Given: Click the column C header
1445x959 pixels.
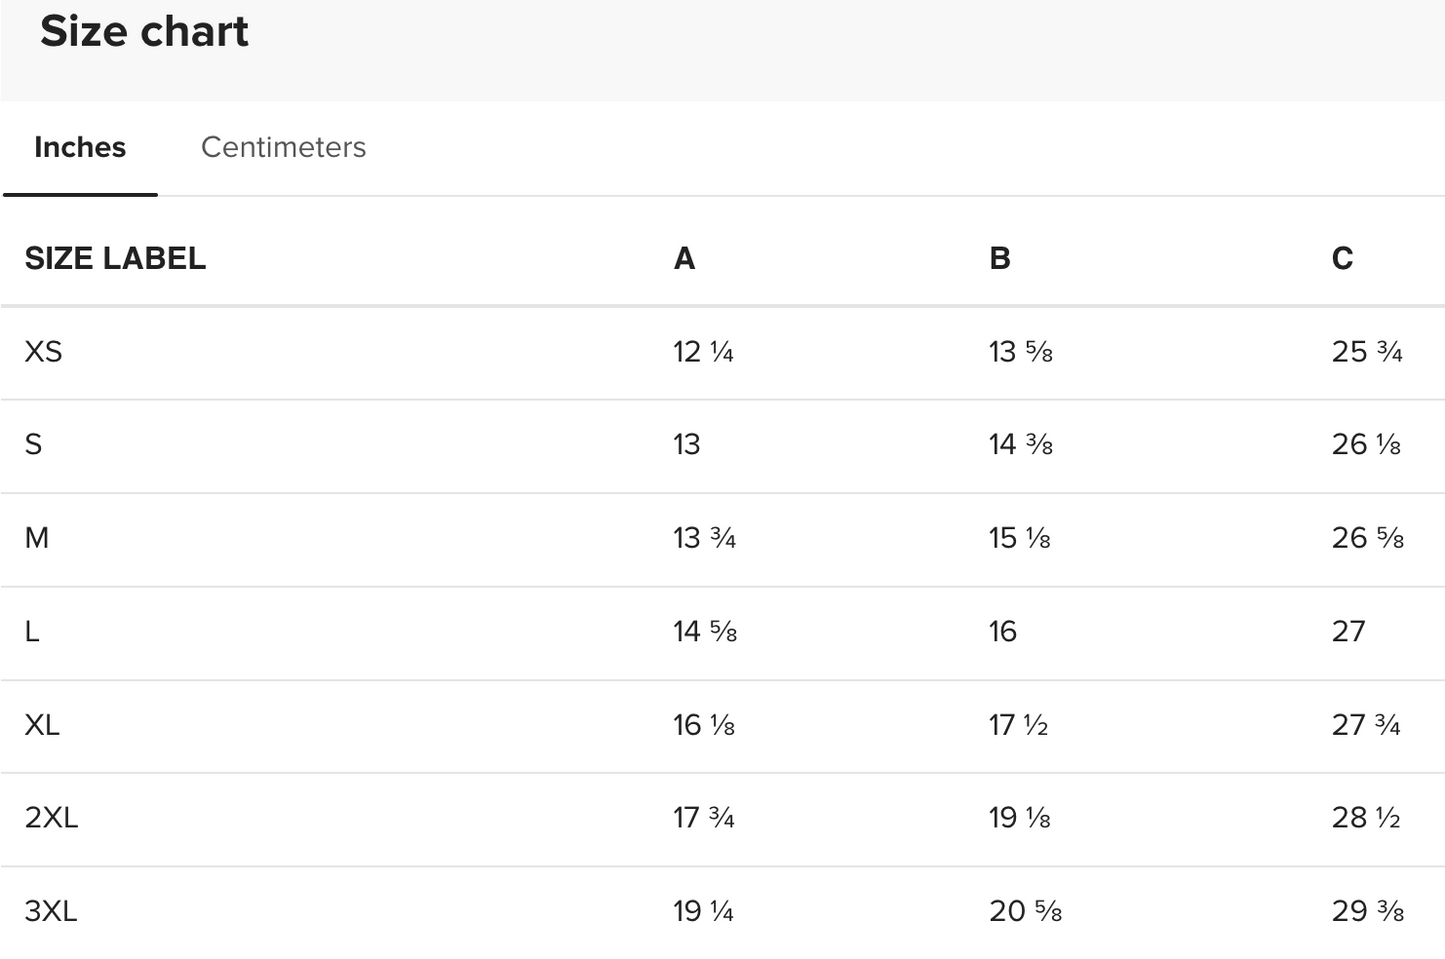Looking at the screenshot, I should coord(1342,258).
